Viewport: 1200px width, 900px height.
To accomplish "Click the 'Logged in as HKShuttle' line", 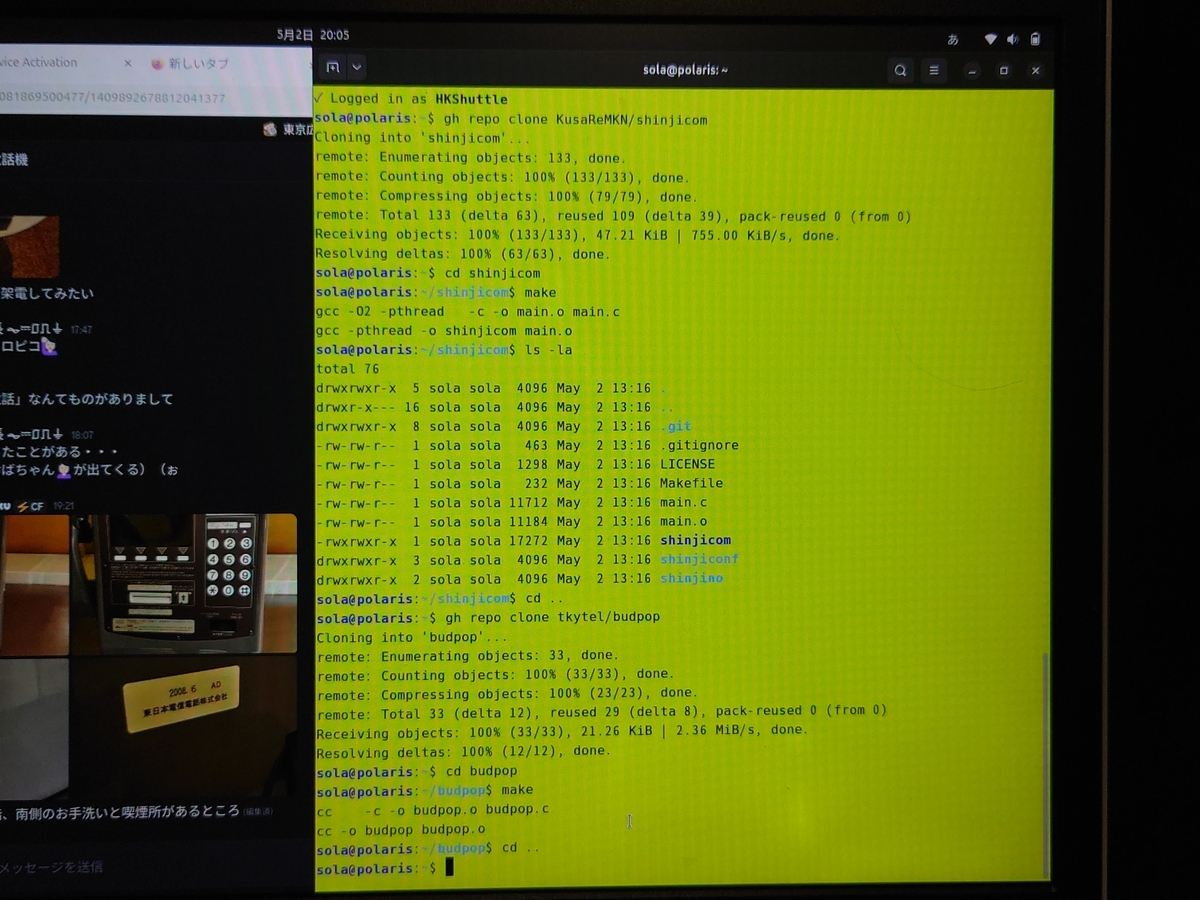I will 411,99.
